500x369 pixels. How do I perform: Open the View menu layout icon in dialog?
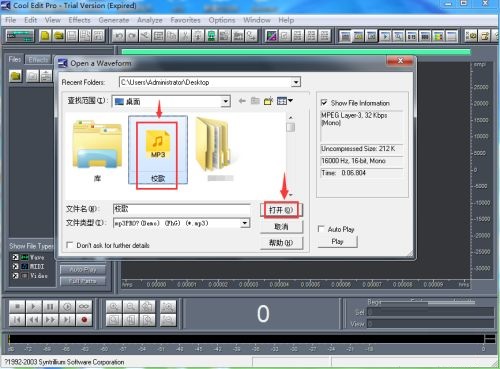284,101
